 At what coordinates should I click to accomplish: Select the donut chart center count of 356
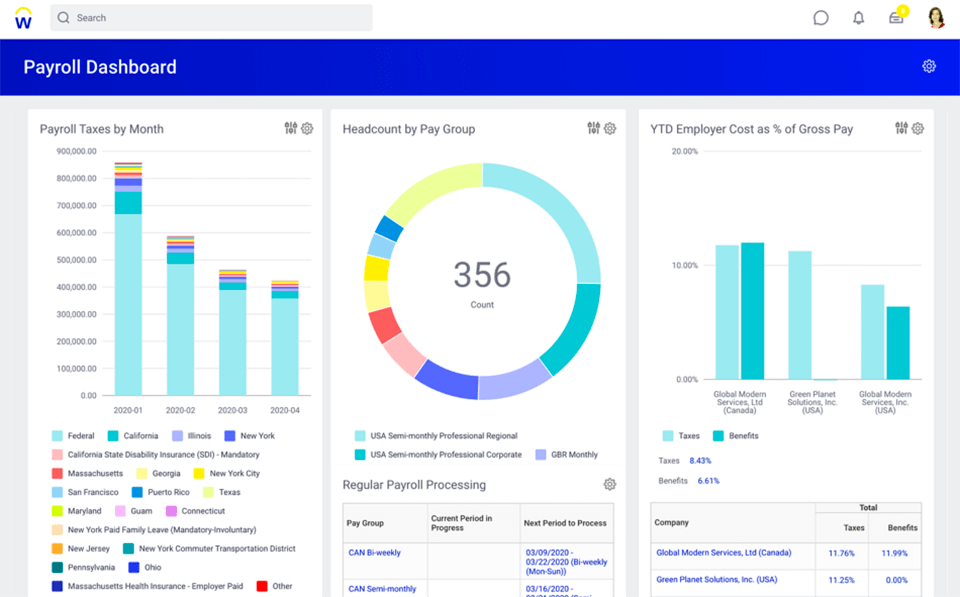pyautogui.click(x=482, y=274)
